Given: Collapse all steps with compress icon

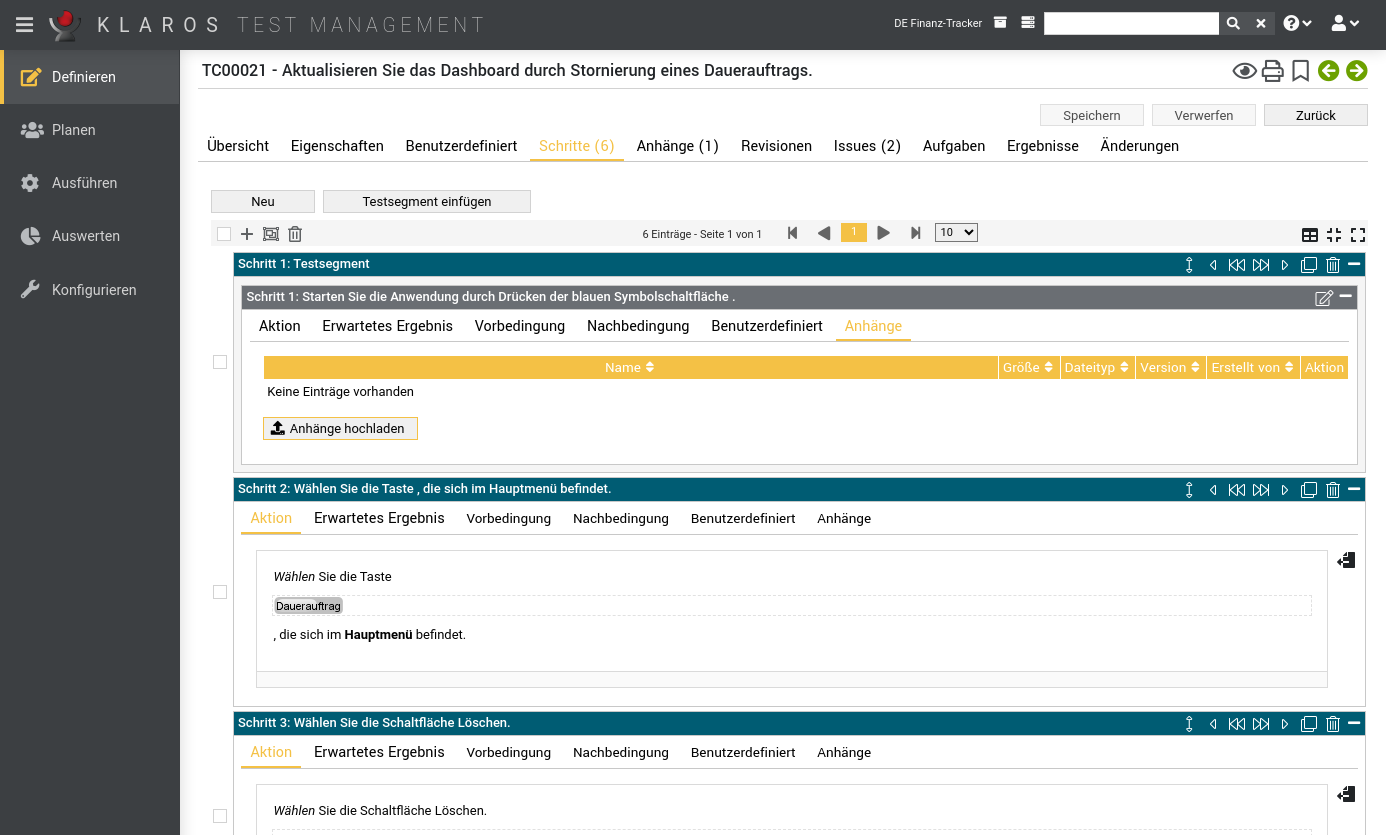Looking at the screenshot, I should point(1334,235).
